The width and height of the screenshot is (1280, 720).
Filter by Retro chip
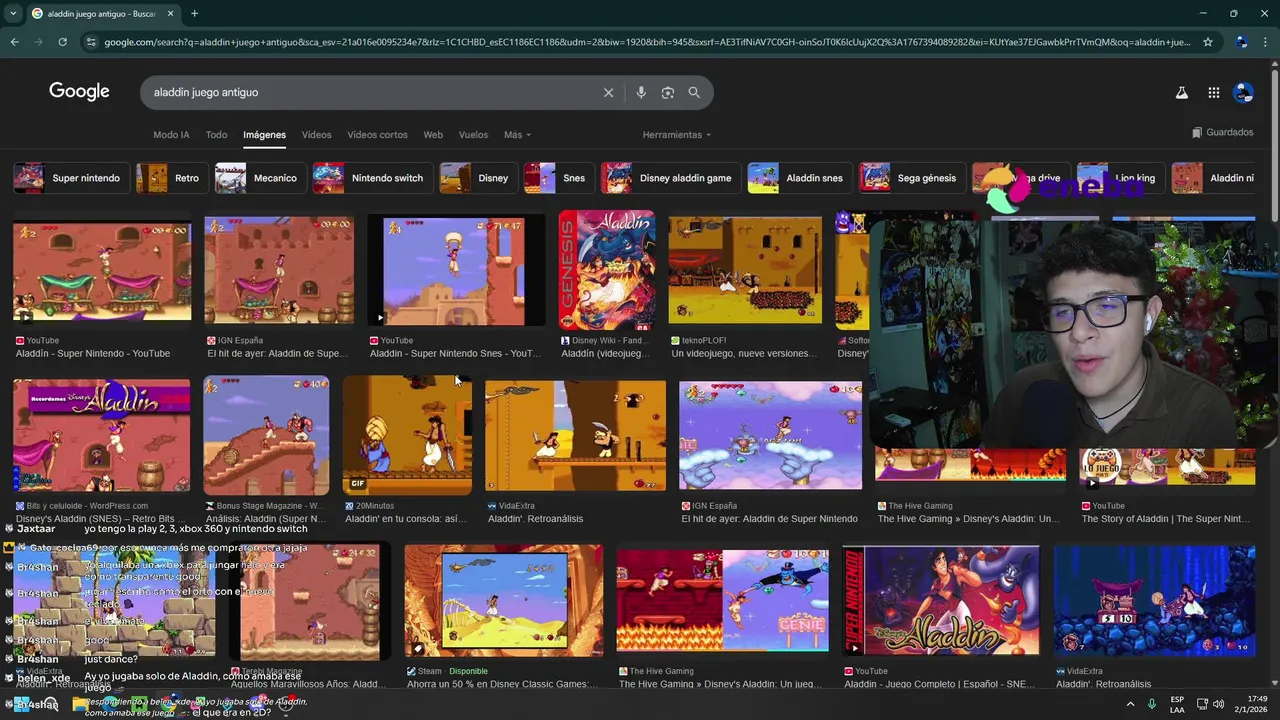pyautogui.click(x=172, y=178)
